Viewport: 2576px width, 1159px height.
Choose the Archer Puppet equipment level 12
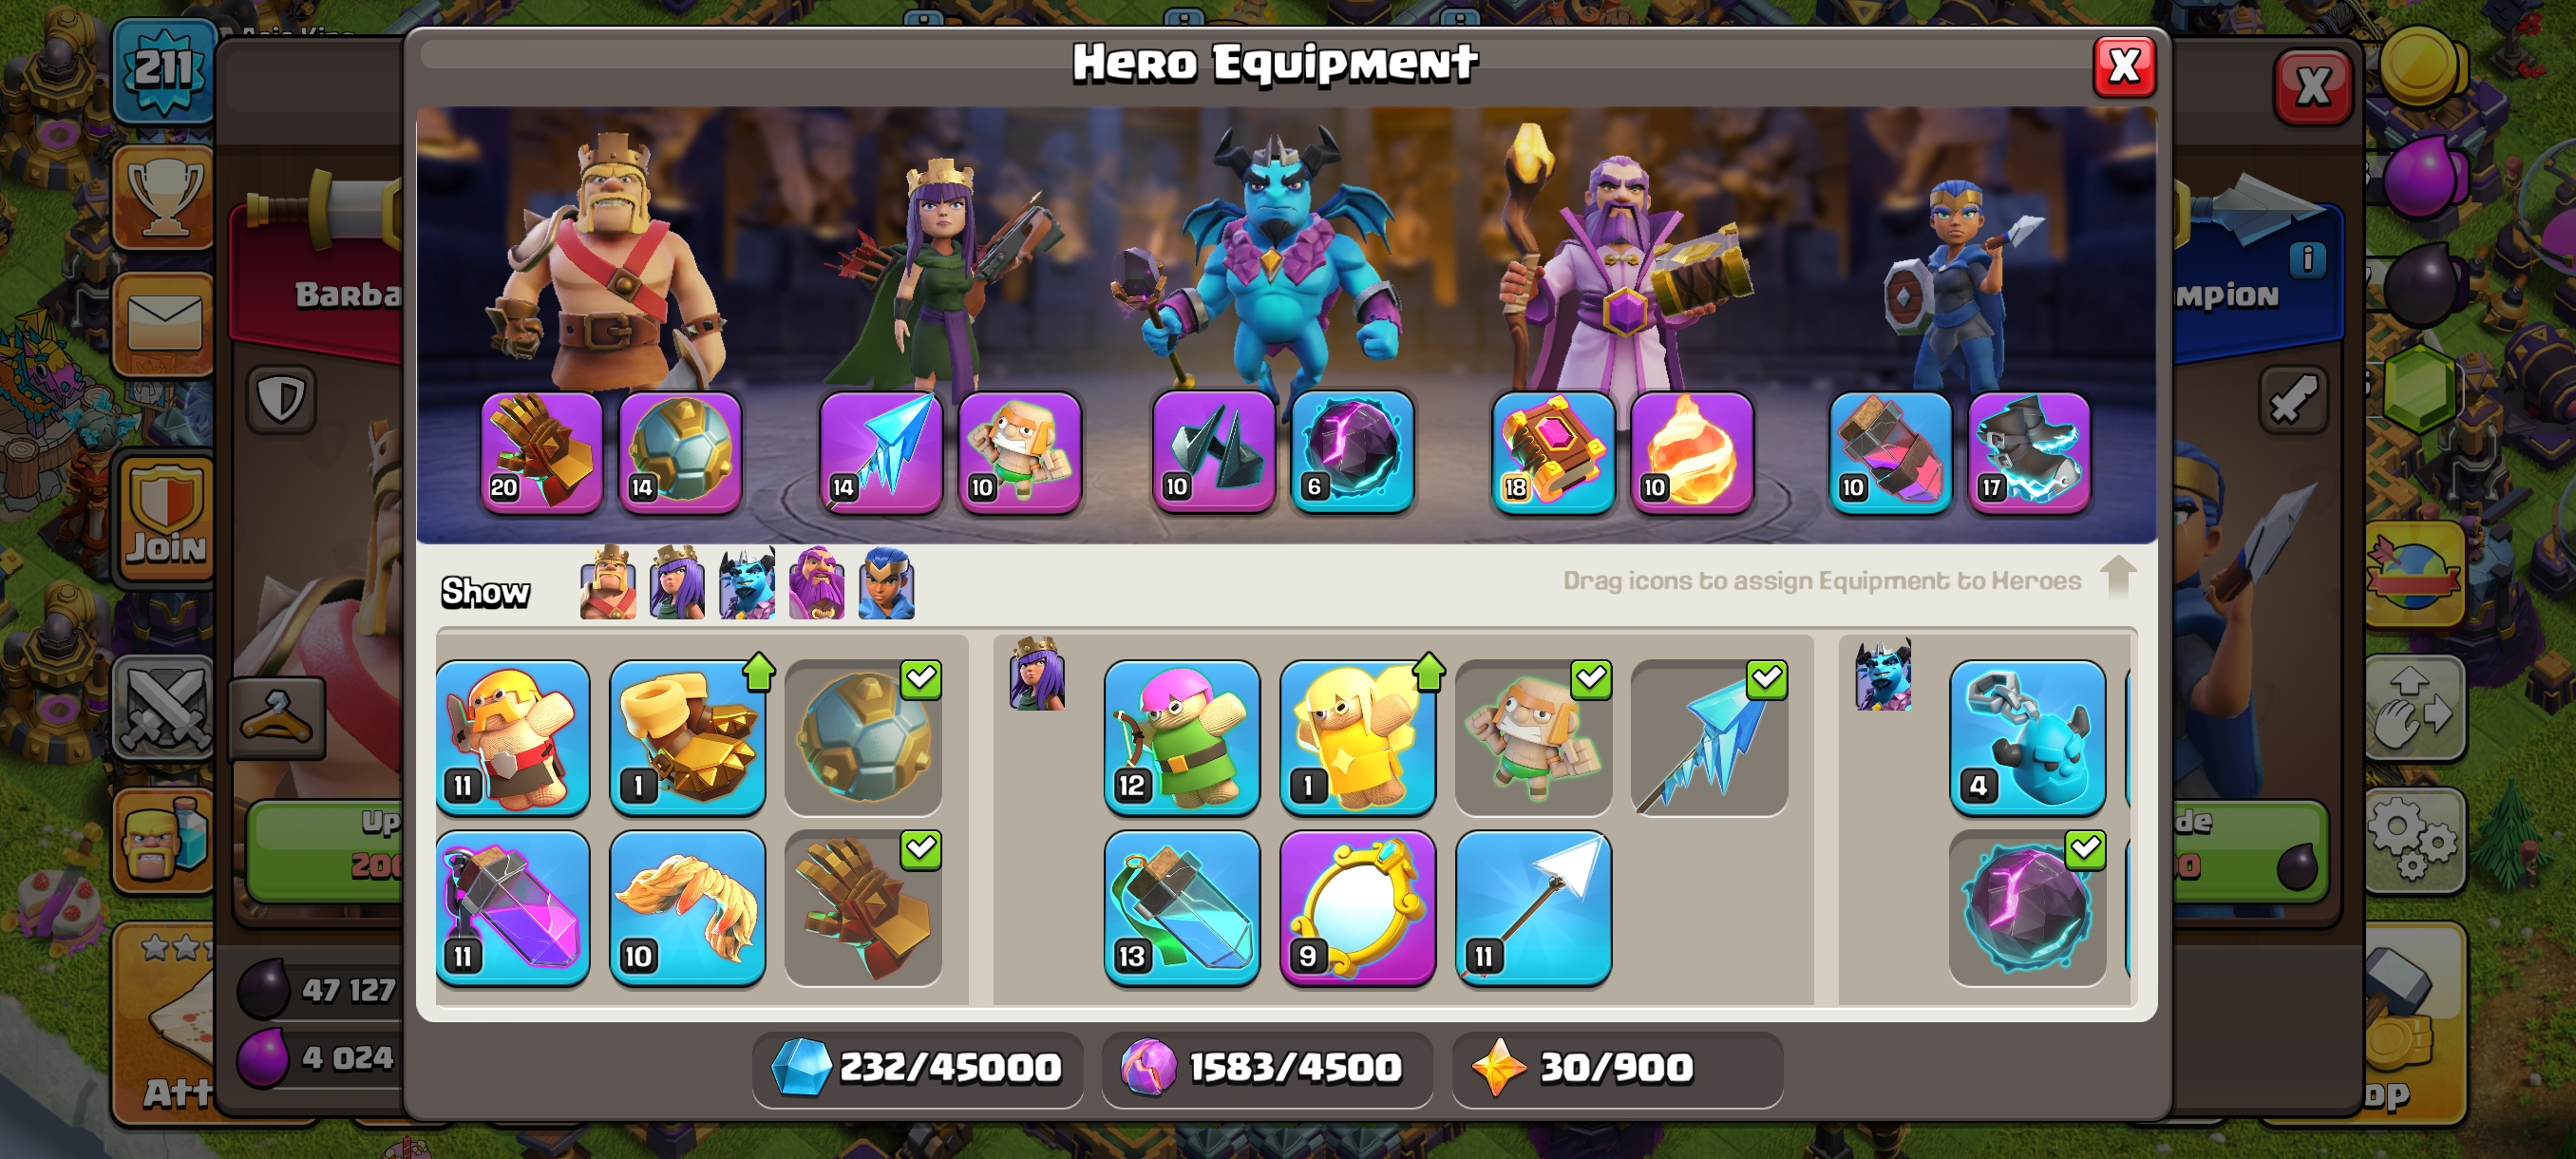pos(1181,736)
